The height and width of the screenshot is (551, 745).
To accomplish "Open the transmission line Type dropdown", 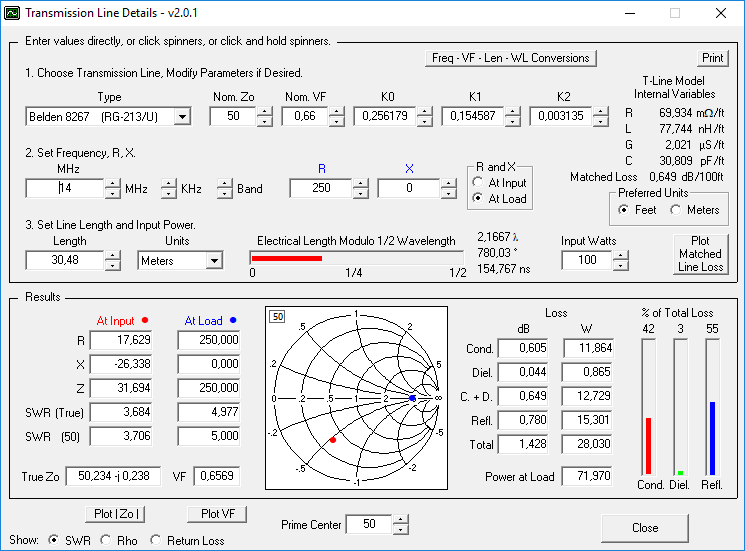I will (x=182, y=116).
